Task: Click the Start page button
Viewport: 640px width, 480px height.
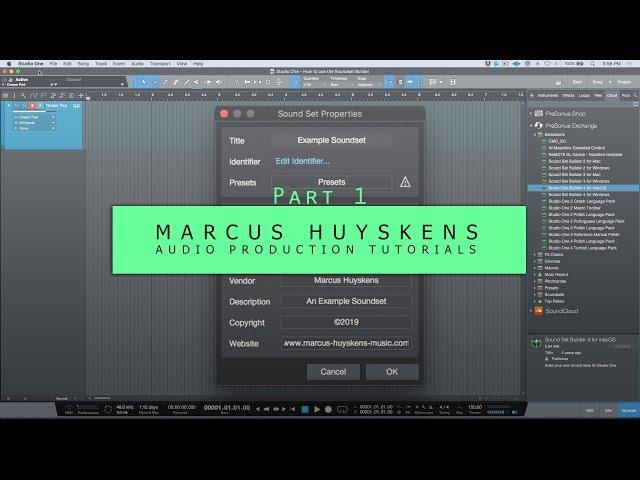Action: tap(577, 82)
